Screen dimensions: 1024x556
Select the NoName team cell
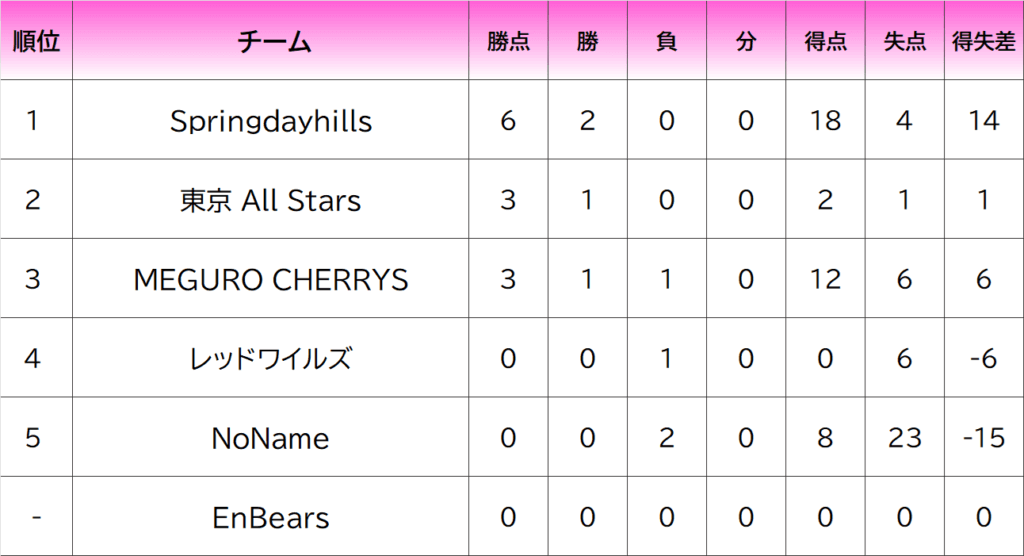tap(271, 438)
